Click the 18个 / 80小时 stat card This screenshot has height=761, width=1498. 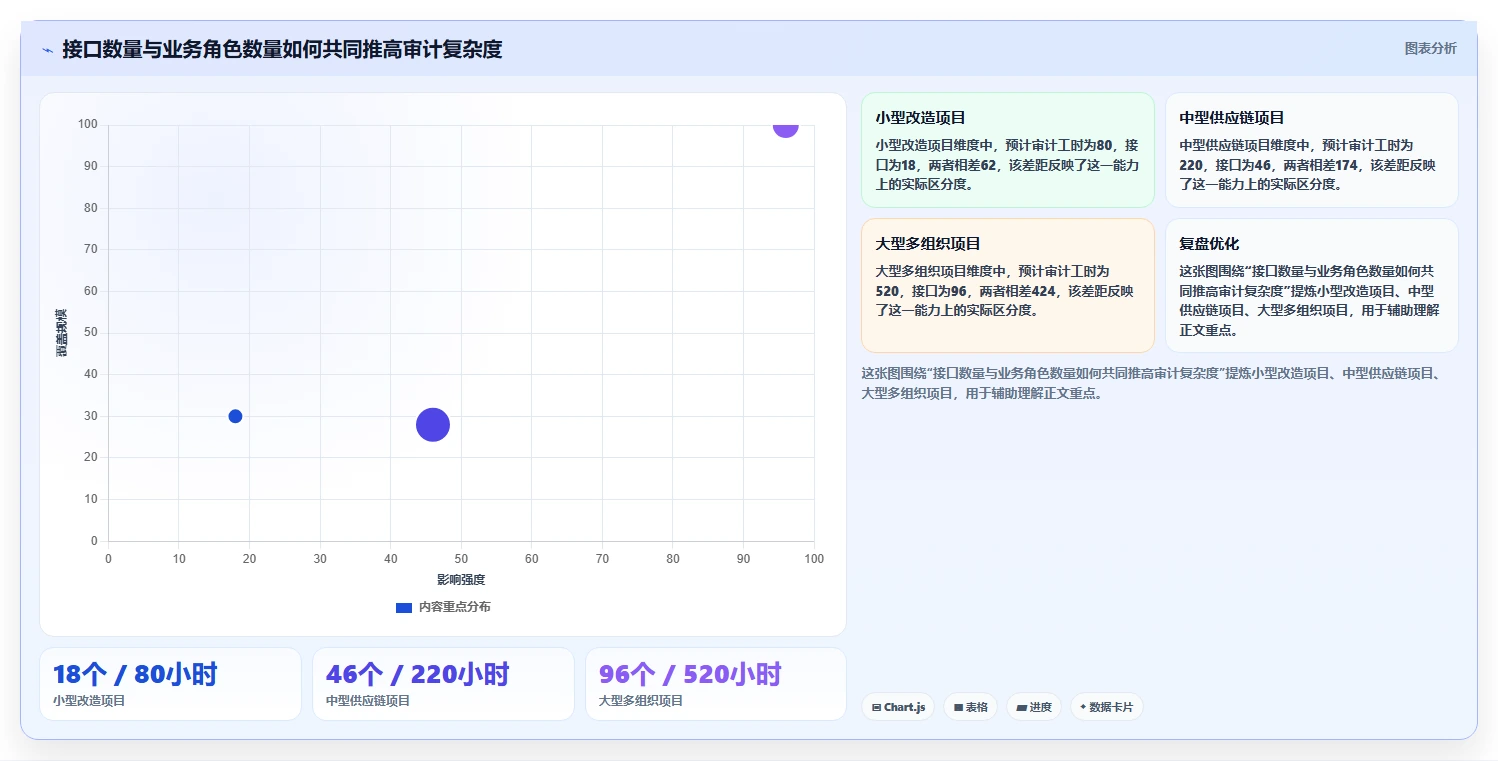click(170, 684)
